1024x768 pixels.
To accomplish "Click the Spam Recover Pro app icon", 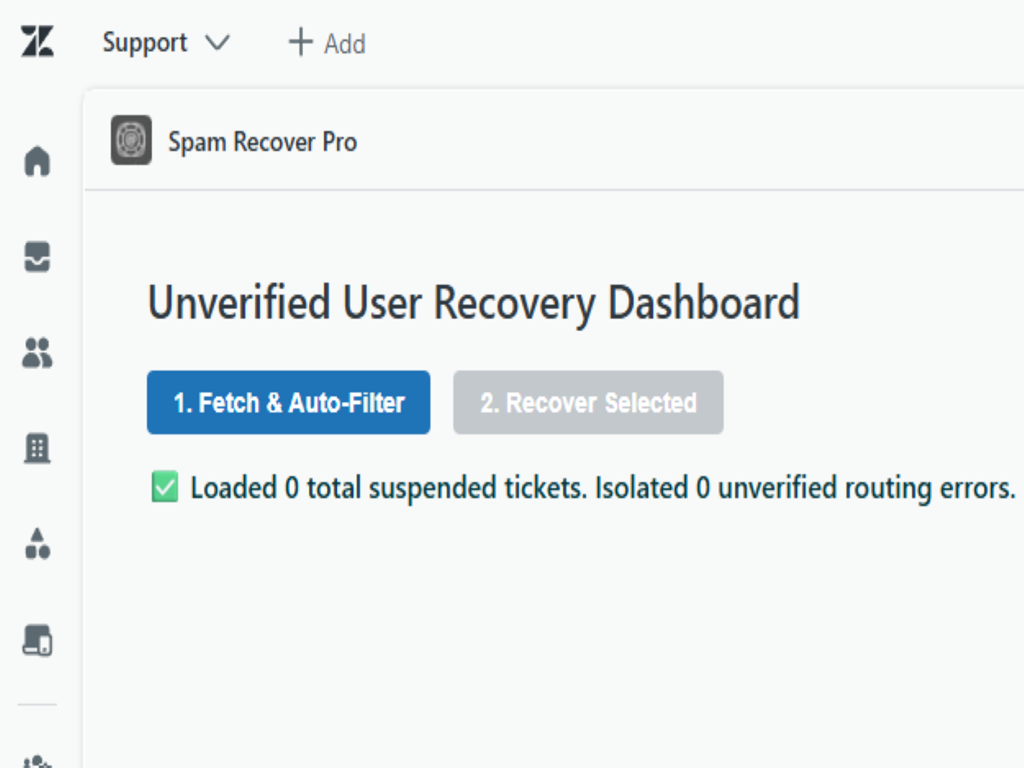I will click(129, 141).
